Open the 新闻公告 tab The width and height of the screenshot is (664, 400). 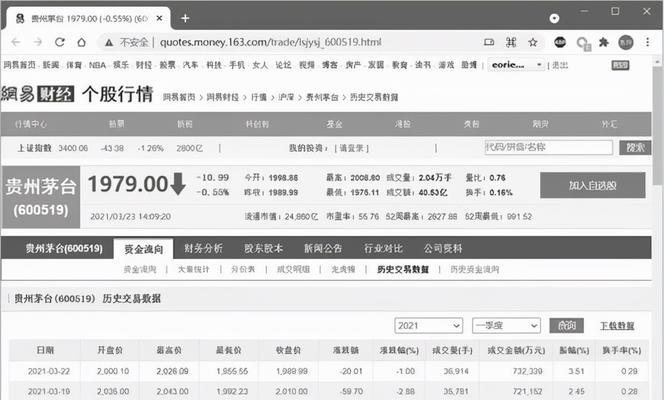pyautogui.click(x=323, y=248)
